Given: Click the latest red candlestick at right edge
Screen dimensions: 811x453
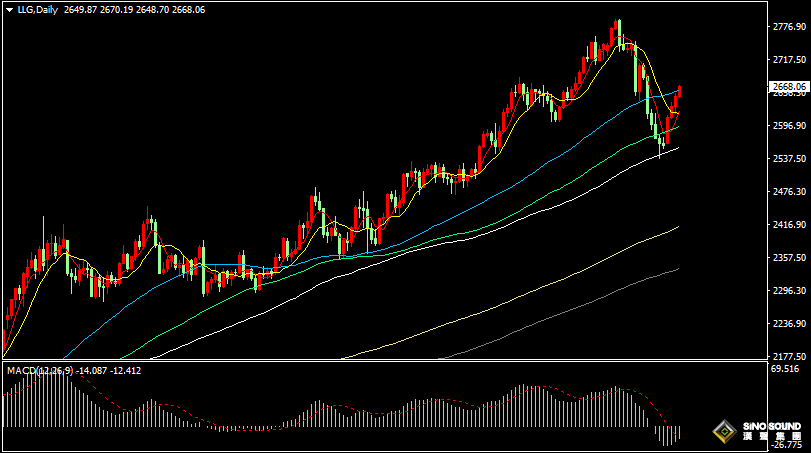Looking at the screenshot, I should [x=680, y=92].
